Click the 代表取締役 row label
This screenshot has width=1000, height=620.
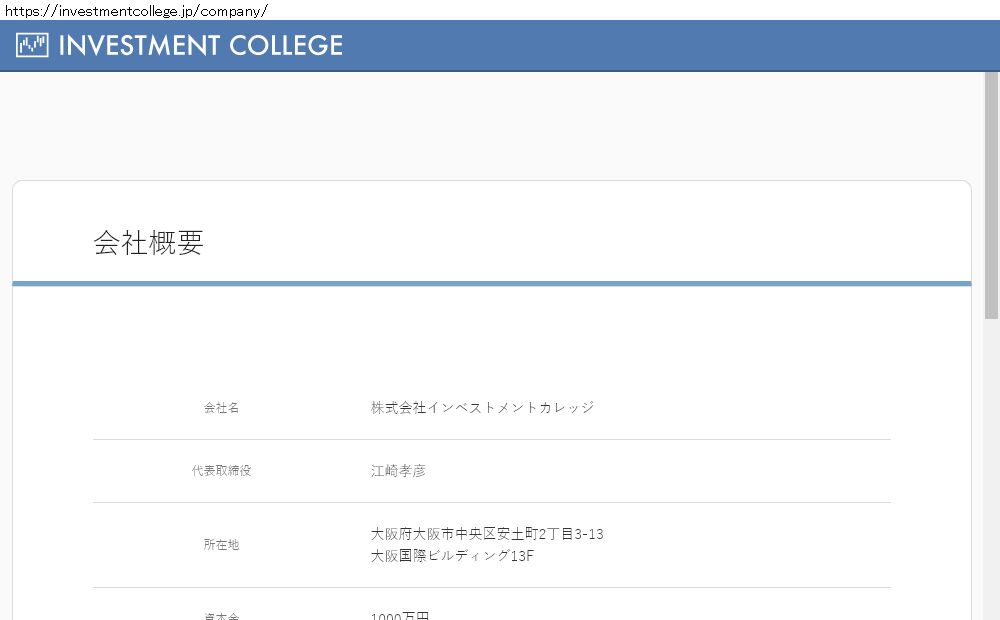221,470
